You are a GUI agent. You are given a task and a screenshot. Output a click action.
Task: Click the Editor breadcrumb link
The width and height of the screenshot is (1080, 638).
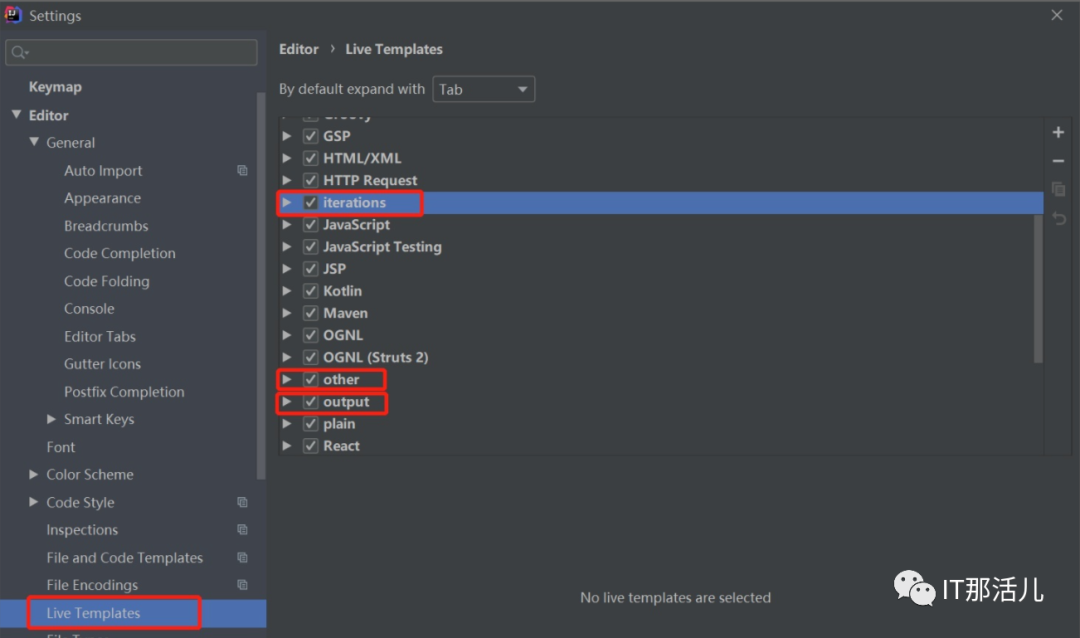coord(298,49)
